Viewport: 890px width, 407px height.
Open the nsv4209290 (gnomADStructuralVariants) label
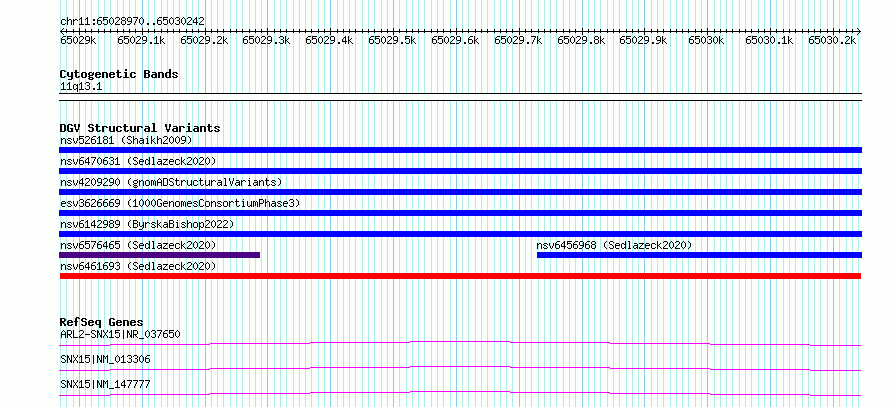(x=171, y=182)
